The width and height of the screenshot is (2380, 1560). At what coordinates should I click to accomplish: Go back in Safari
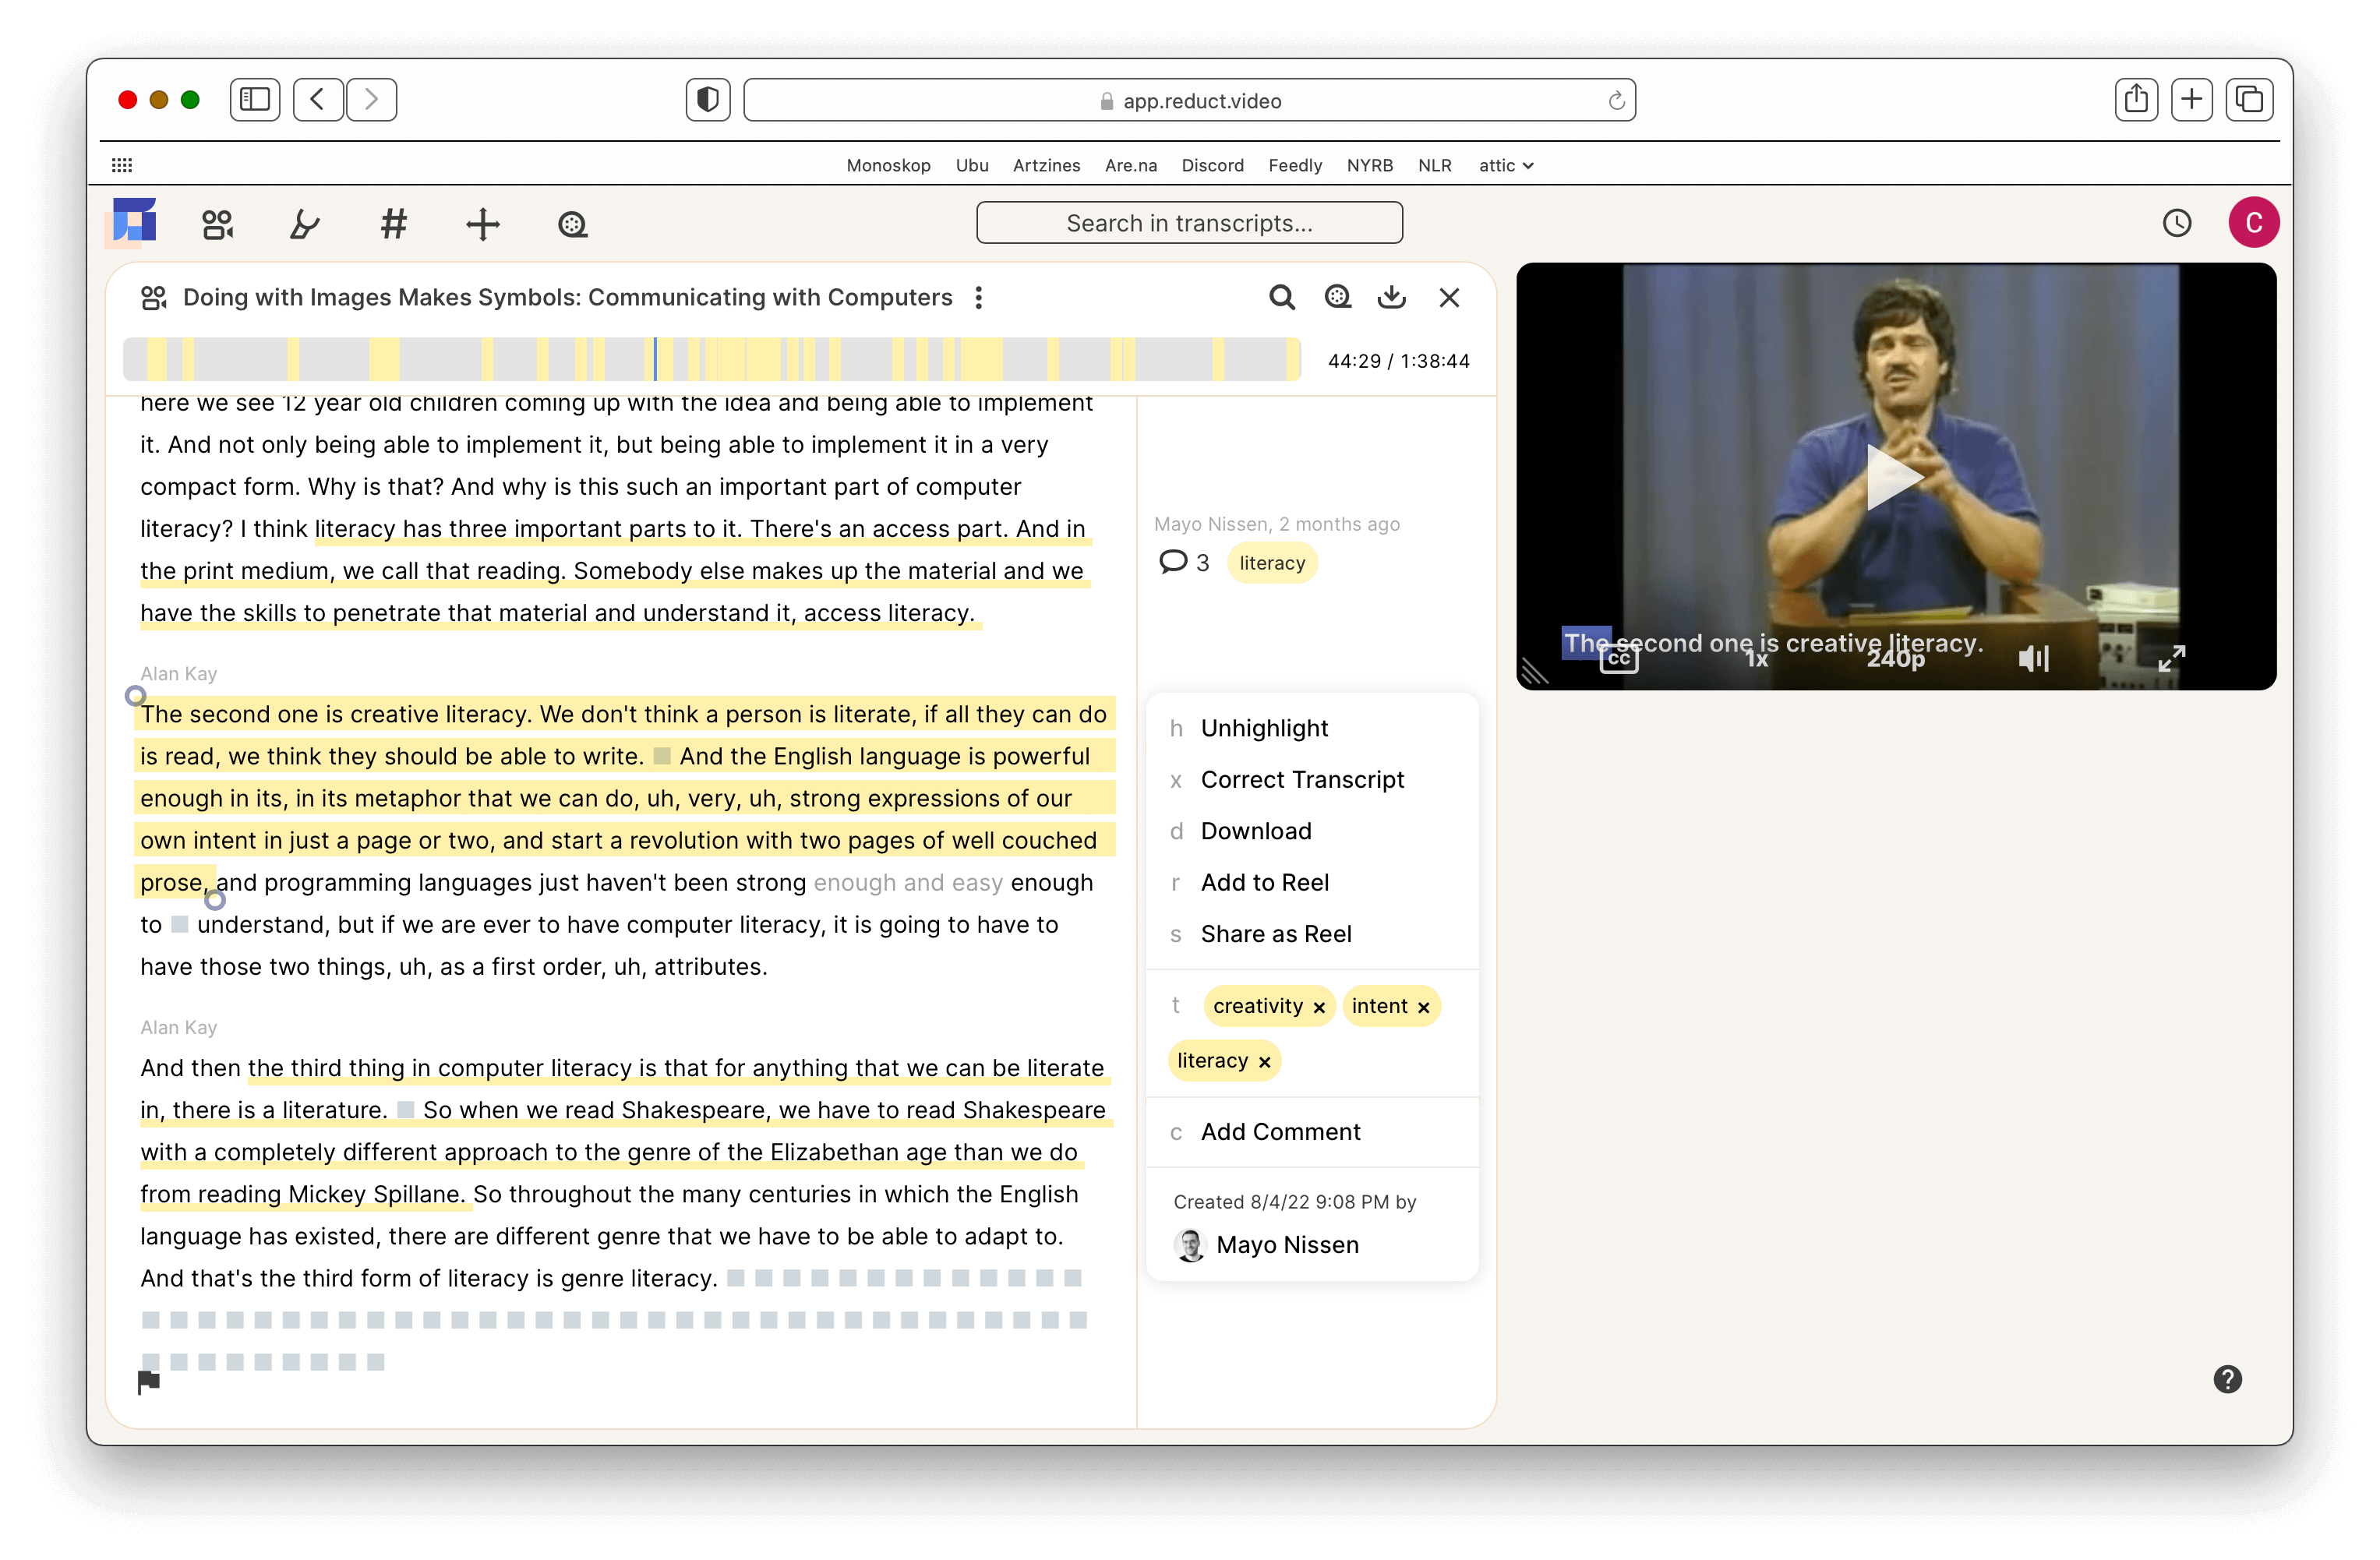[317, 99]
